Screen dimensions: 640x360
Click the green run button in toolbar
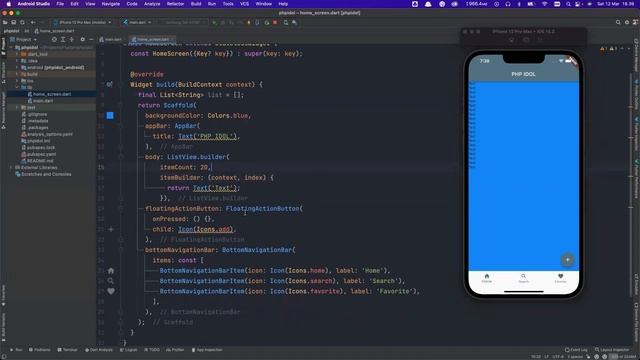click(x=215, y=22)
